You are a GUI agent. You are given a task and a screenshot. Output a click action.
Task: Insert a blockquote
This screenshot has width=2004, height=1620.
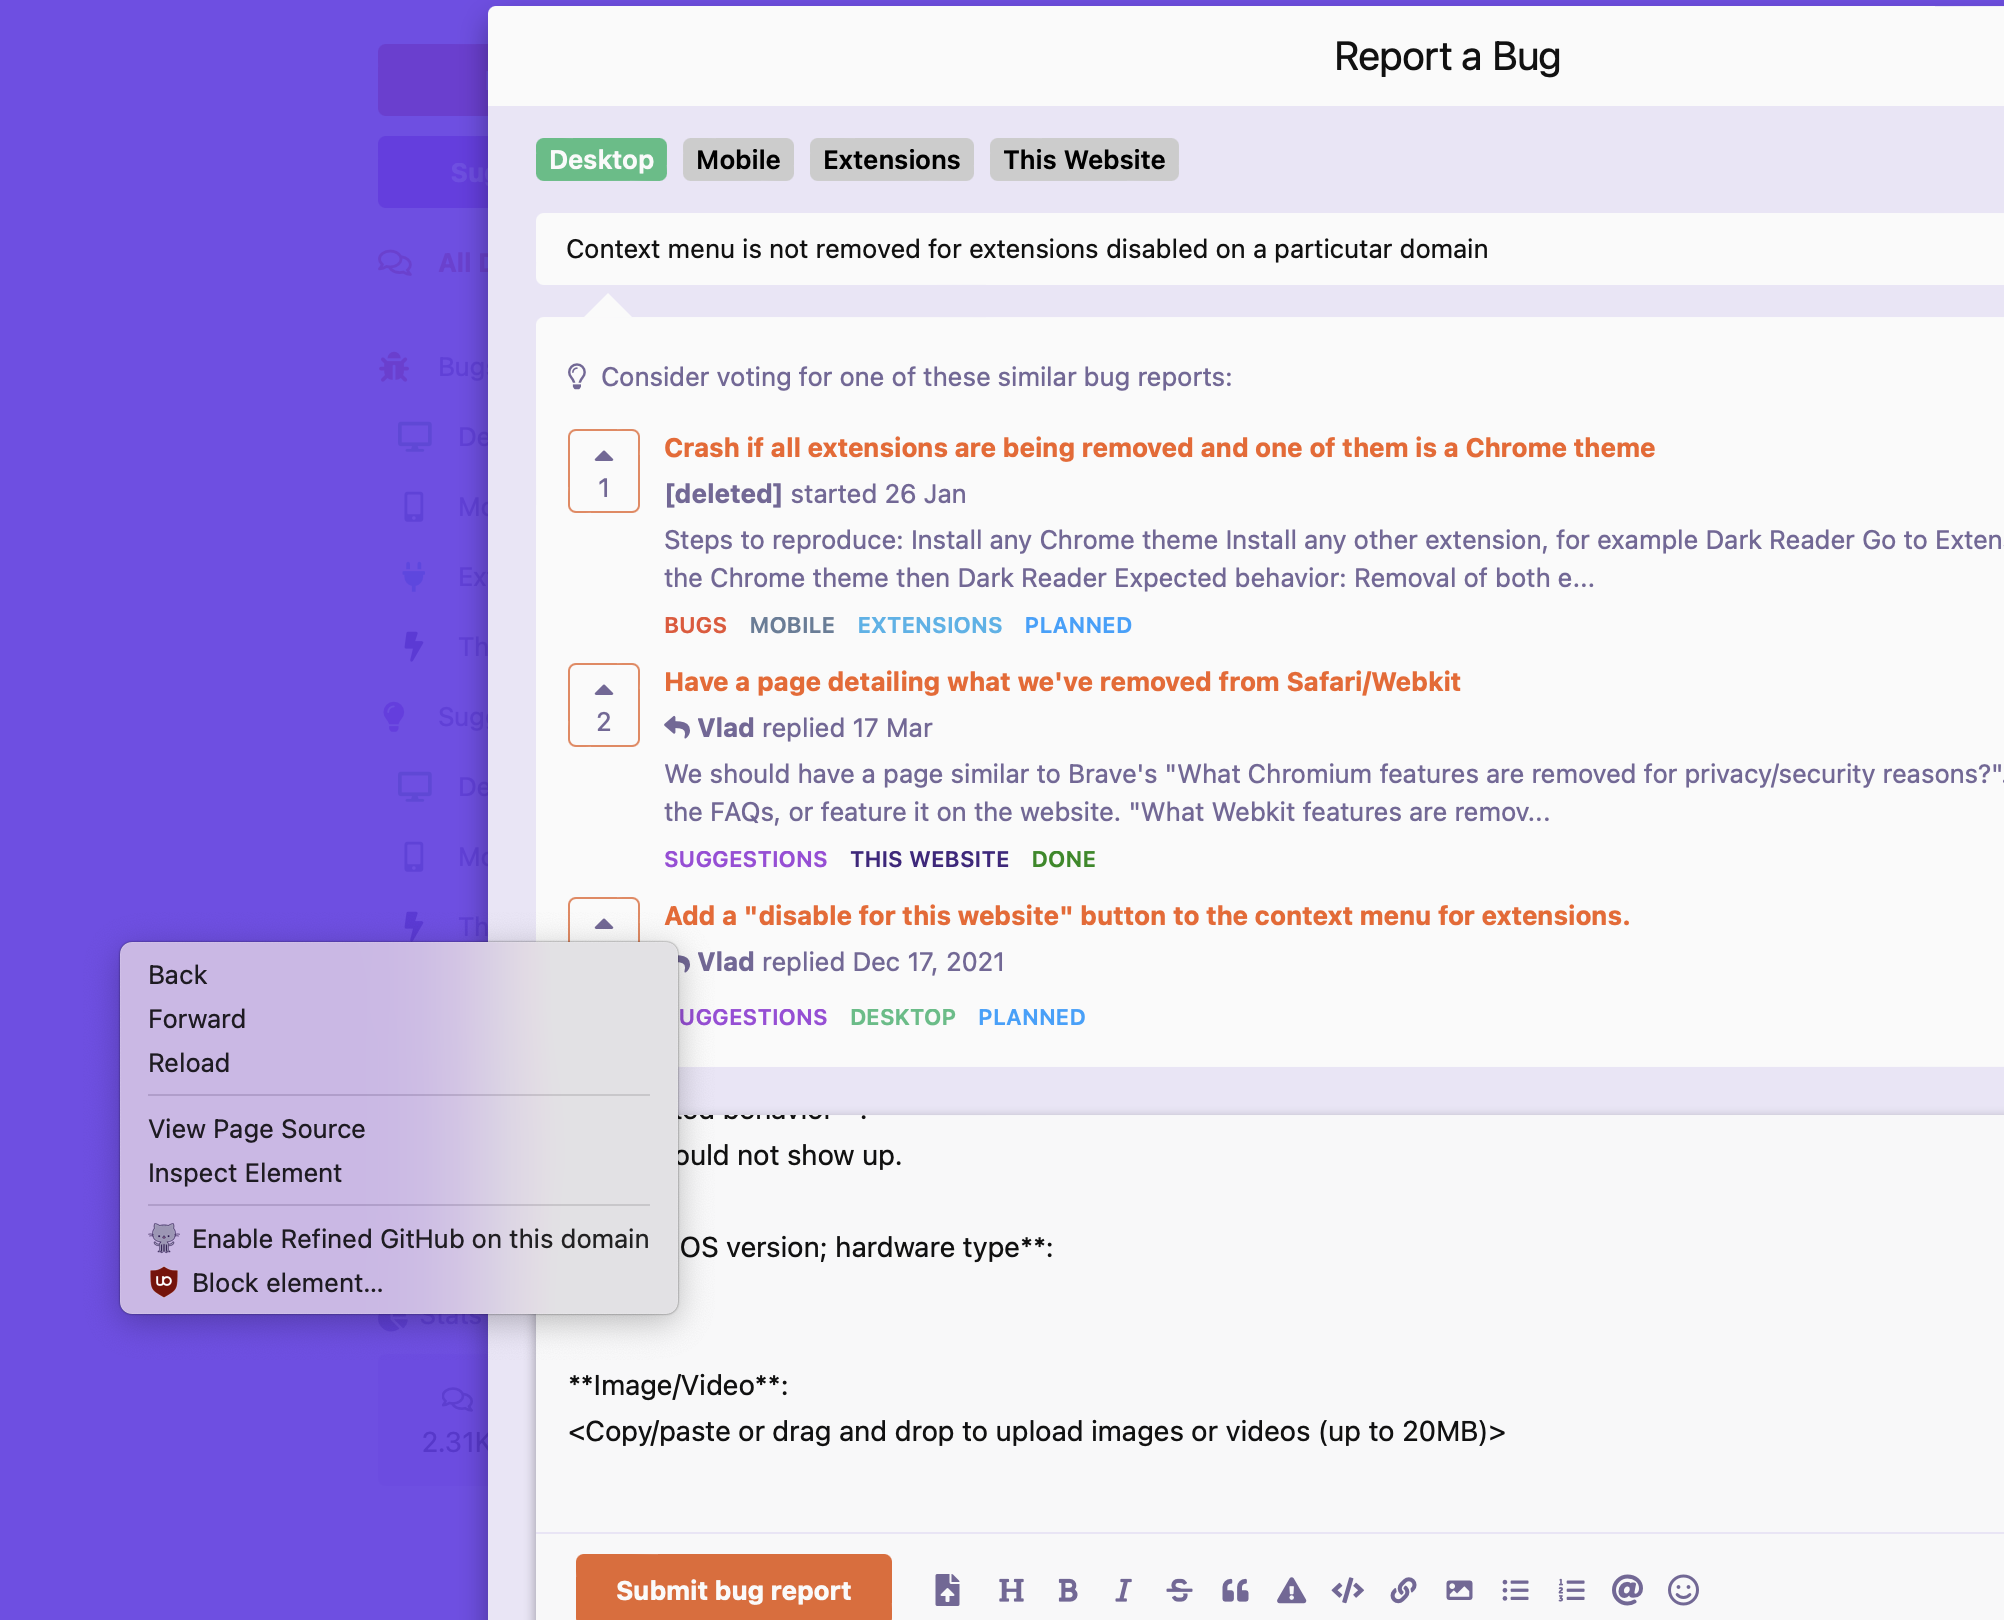1235,1589
